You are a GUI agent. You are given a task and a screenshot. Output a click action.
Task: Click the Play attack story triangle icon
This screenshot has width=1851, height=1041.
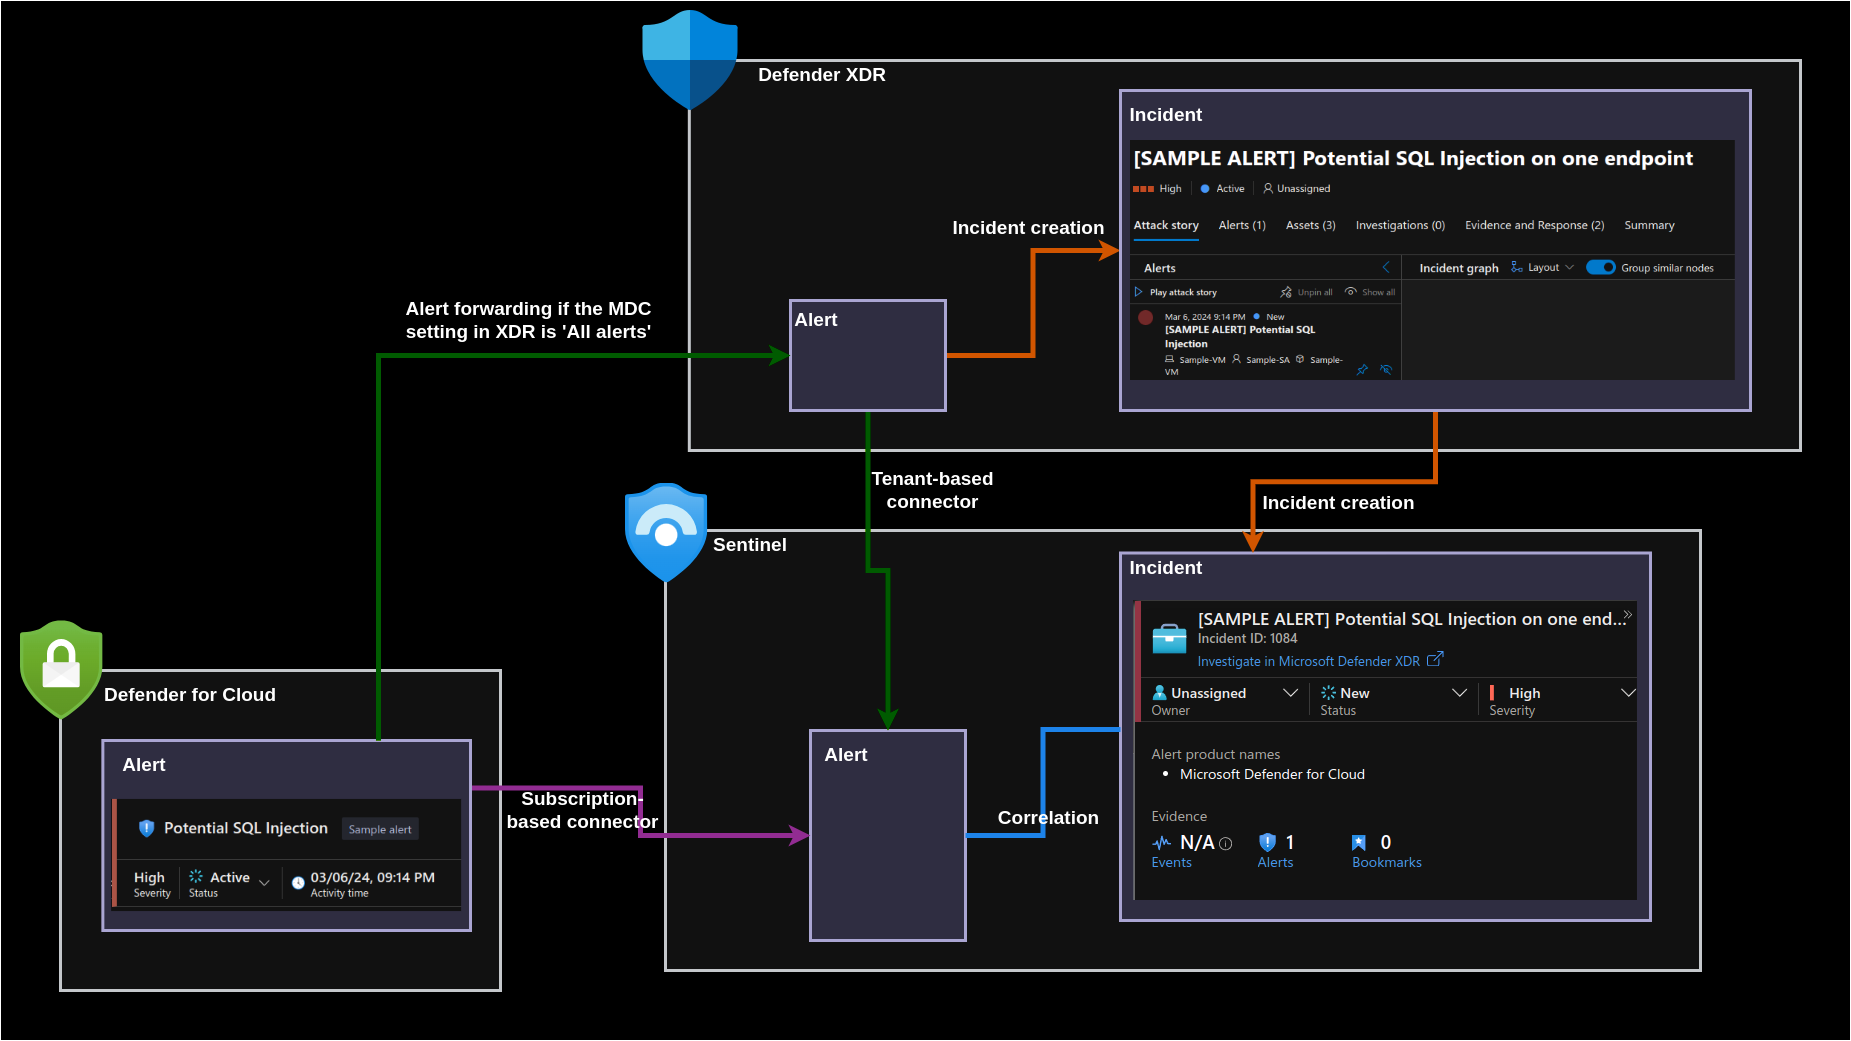[1138, 292]
